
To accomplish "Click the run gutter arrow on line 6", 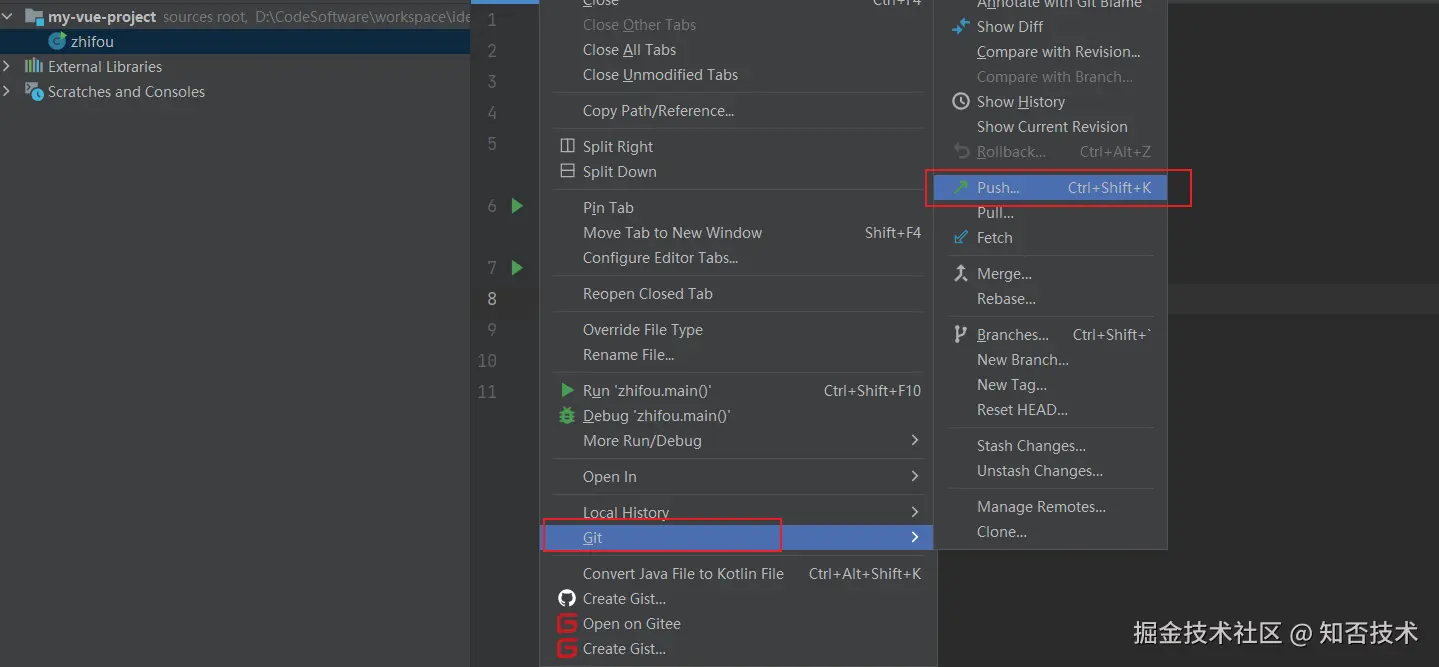I will (x=517, y=206).
